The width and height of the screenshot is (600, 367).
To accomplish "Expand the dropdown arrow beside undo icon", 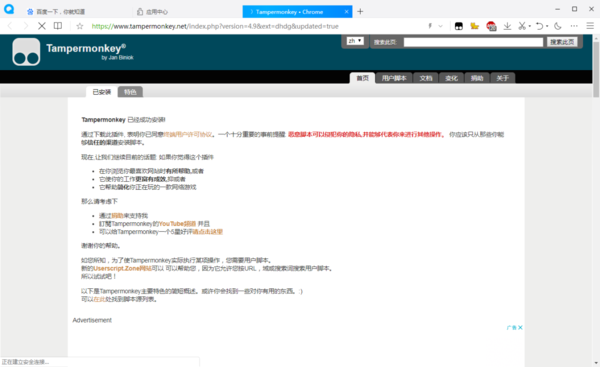I will pos(547,26).
